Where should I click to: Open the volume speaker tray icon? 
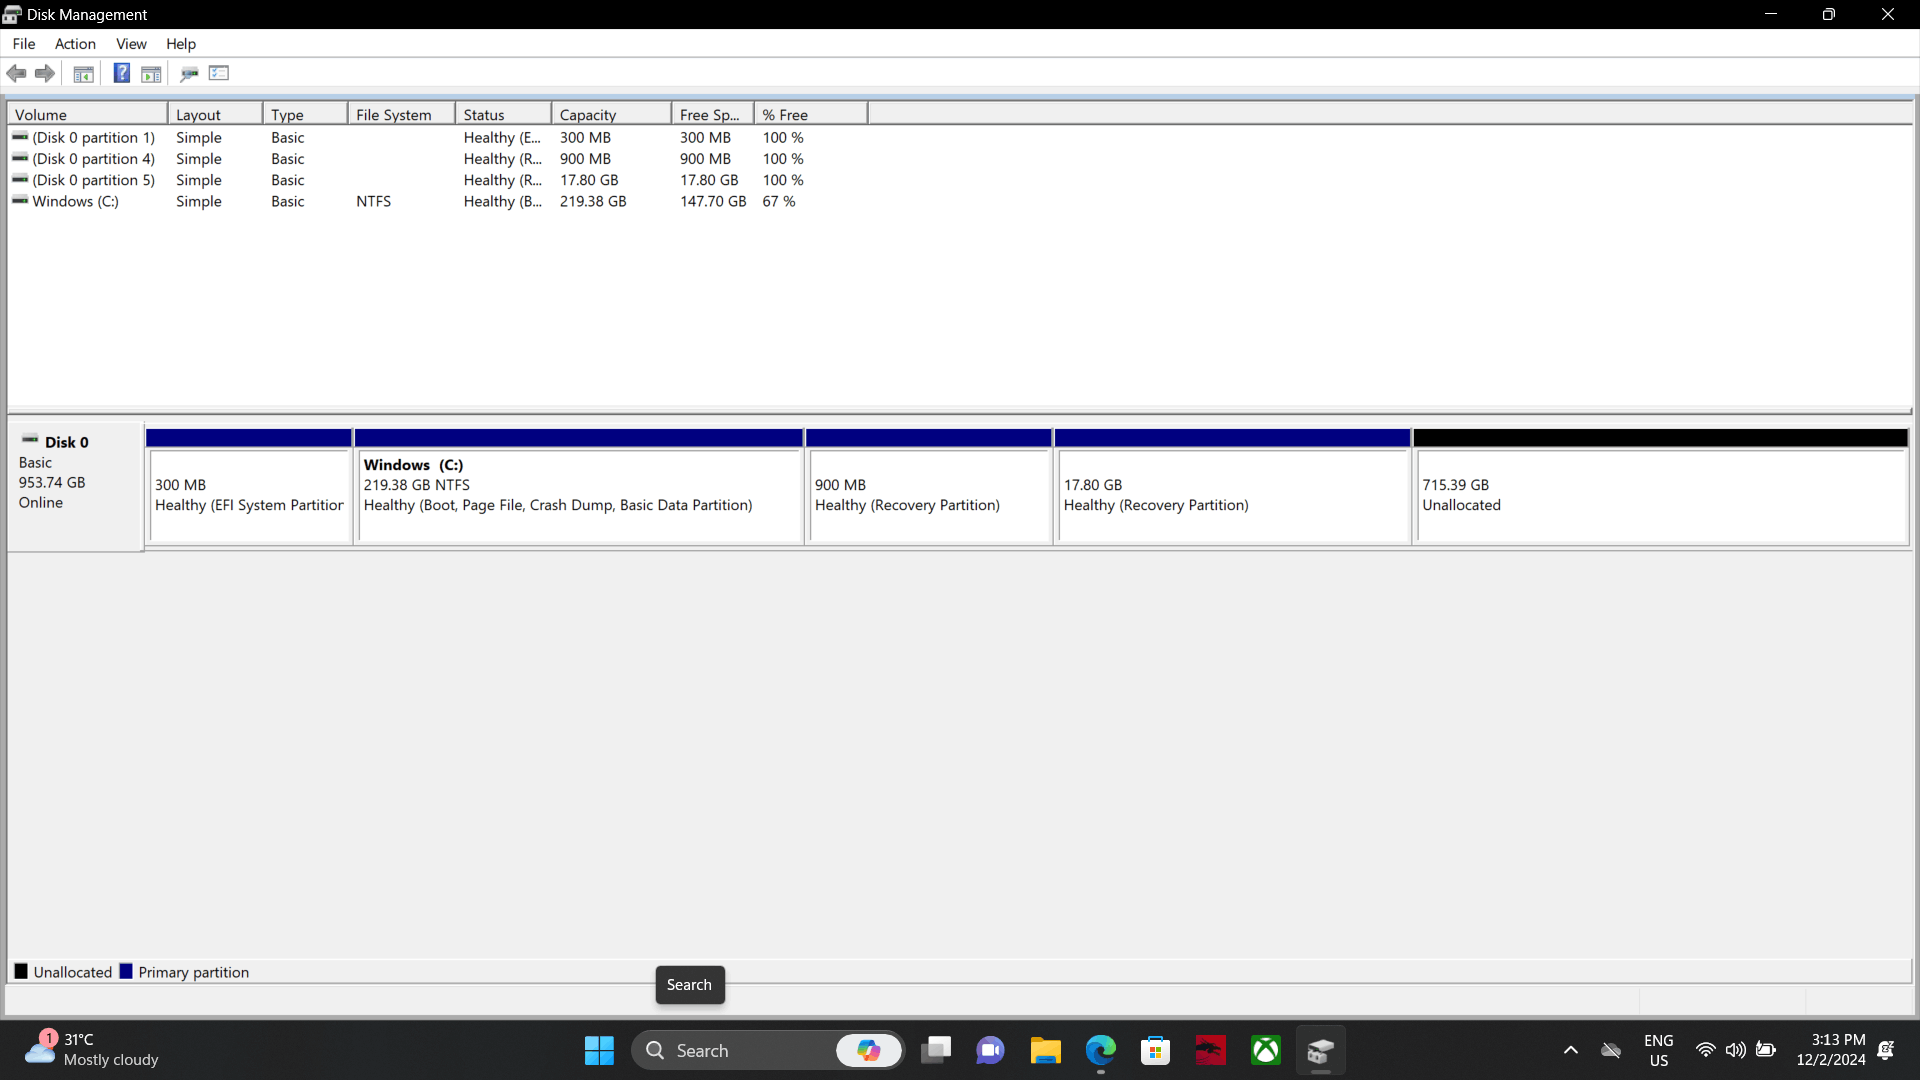click(x=1735, y=1050)
